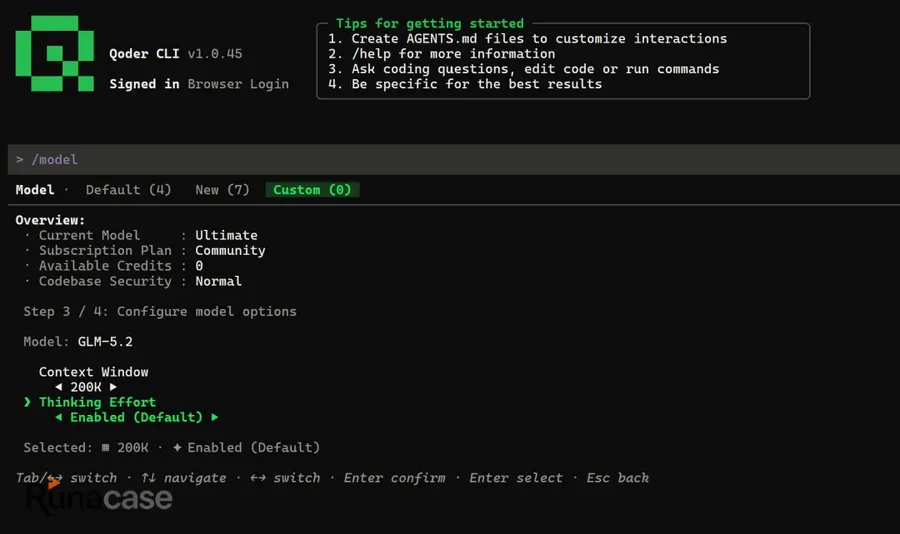Increase Context Window with right arrow
Image resolution: width=900 pixels, height=534 pixels.
click(x=113, y=387)
